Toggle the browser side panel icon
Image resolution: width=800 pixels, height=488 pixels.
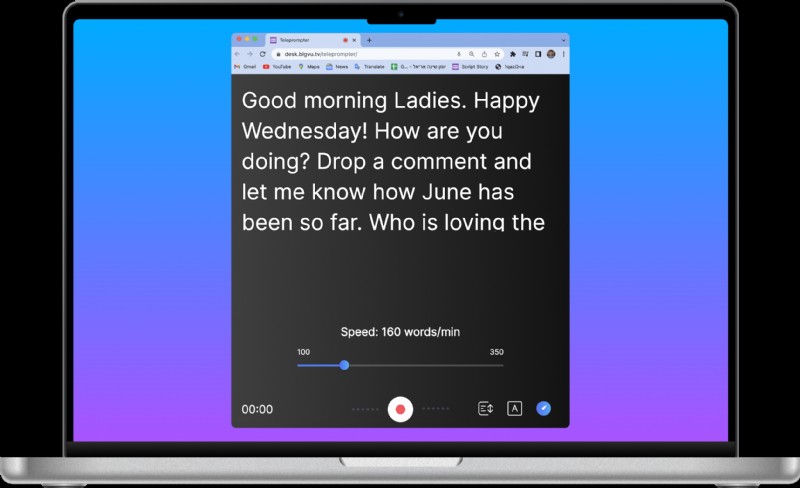(x=538, y=54)
